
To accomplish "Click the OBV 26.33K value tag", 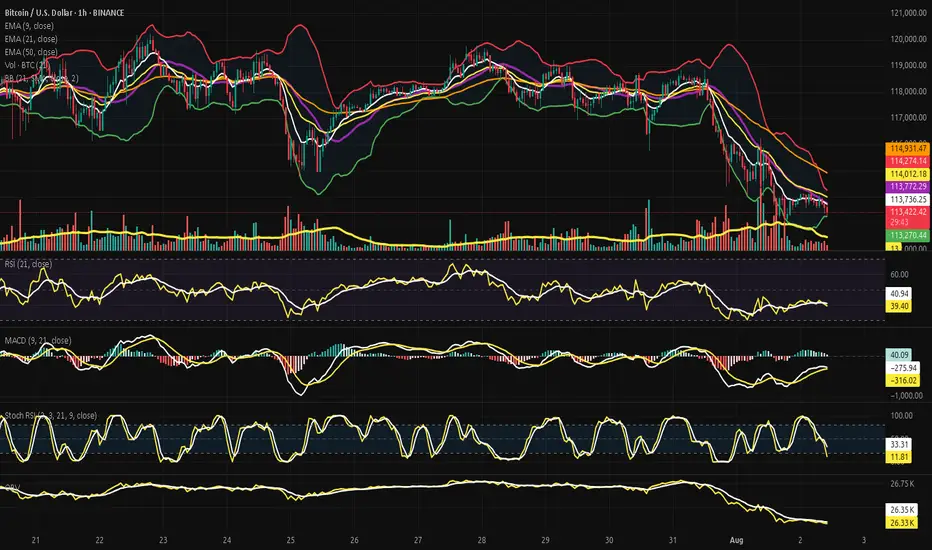I will tap(902, 523).
